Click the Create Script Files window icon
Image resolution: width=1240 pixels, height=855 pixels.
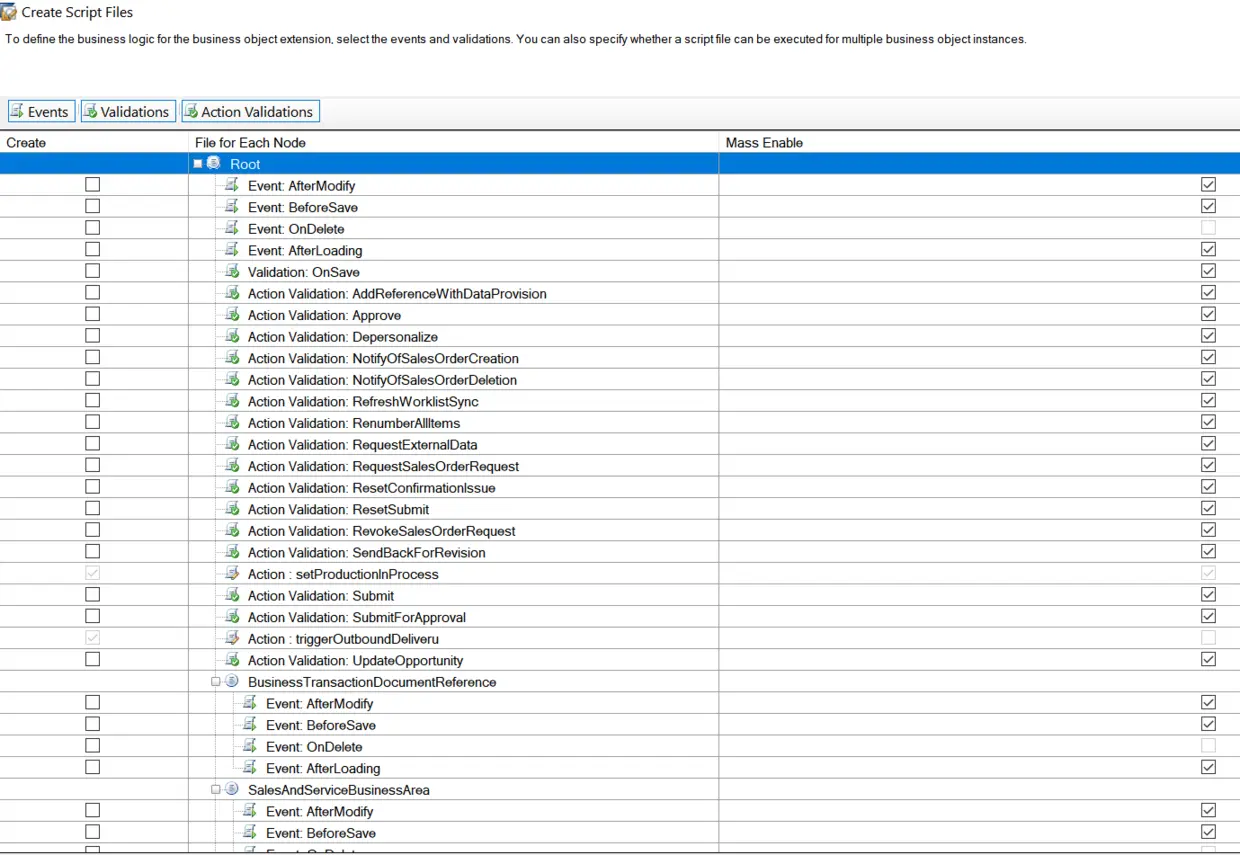point(9,12)
